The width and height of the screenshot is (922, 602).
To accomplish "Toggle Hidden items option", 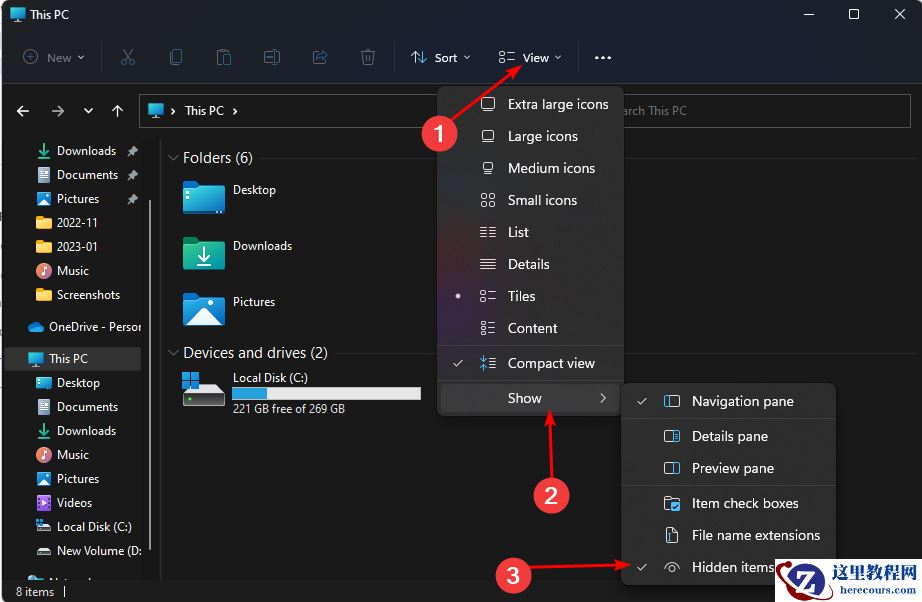I will (x=732, y=567).
